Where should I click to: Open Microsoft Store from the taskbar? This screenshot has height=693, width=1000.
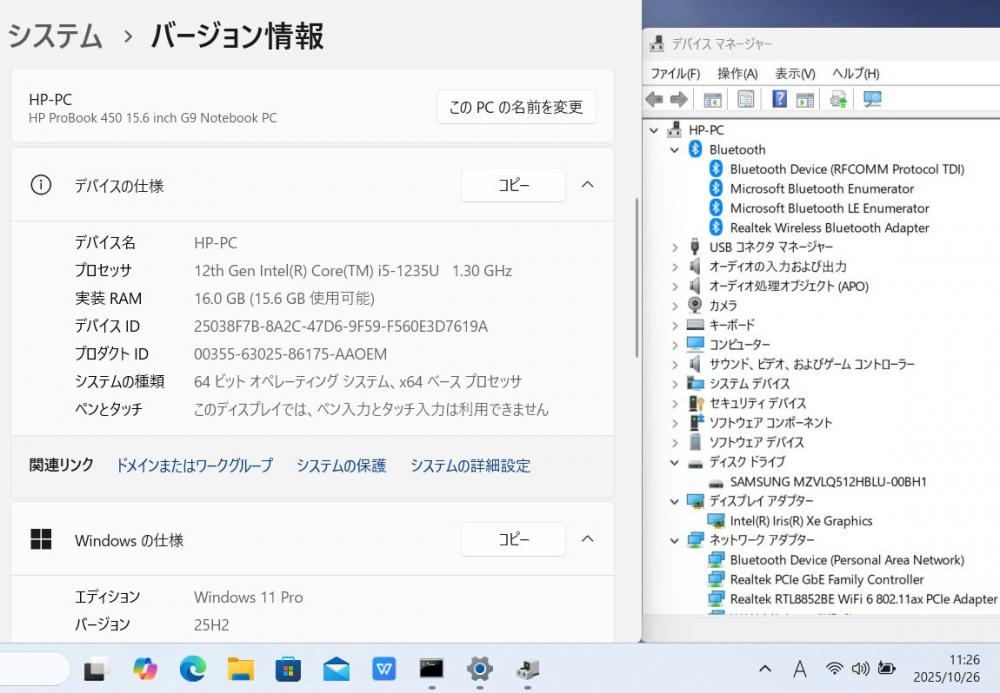tap(288, 668)
